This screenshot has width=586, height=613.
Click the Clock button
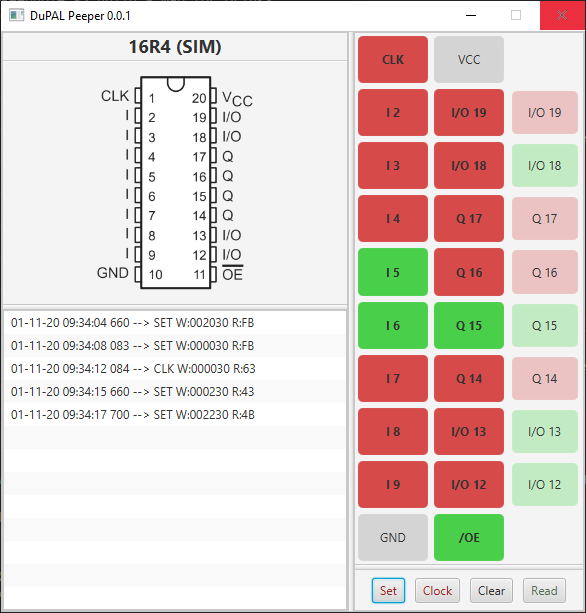point(437,590)
